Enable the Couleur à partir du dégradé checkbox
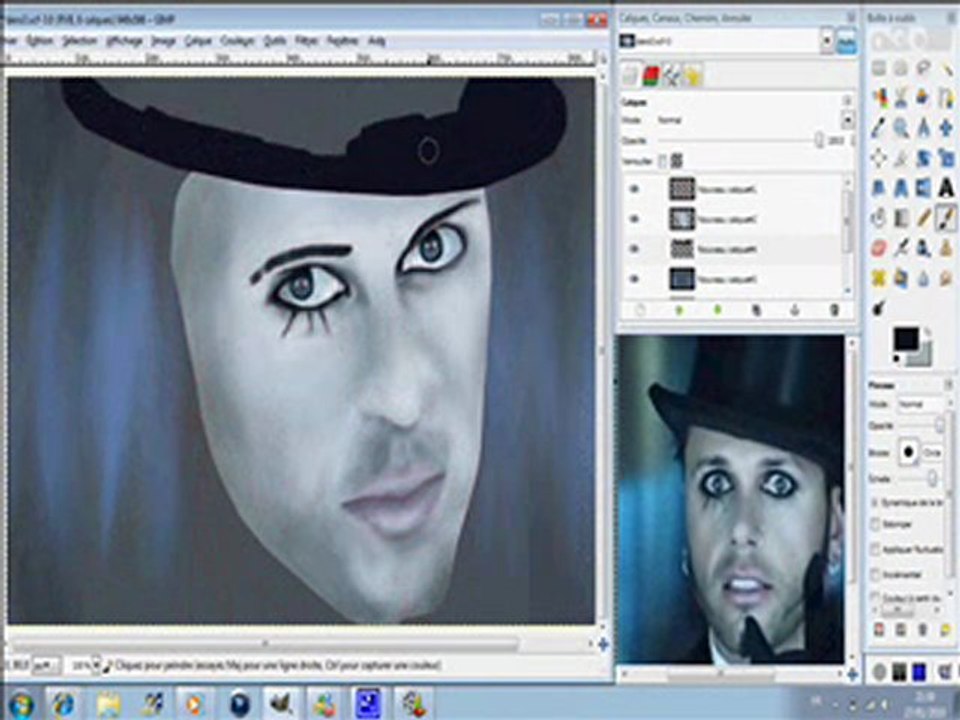The width and height of the screenshot is (960, 720). [876, 598]
